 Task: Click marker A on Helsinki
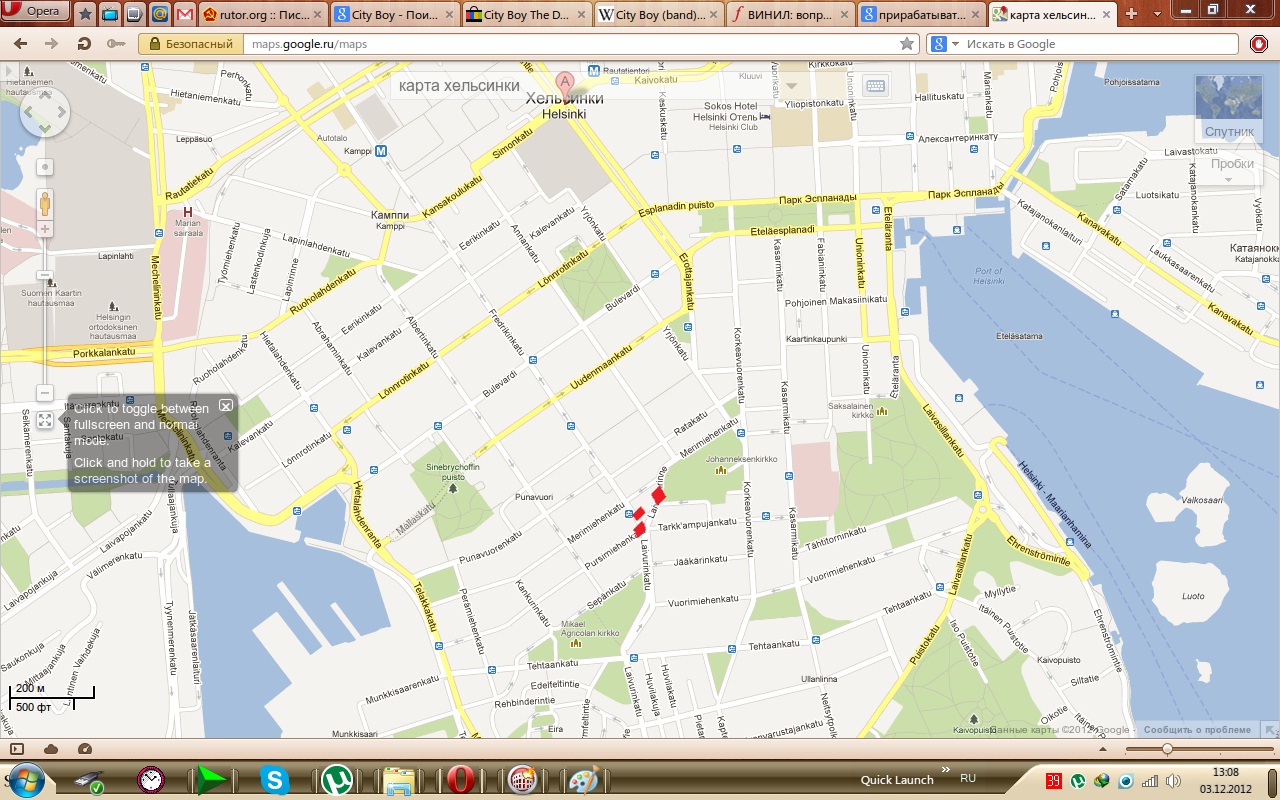tap(565, 82)
